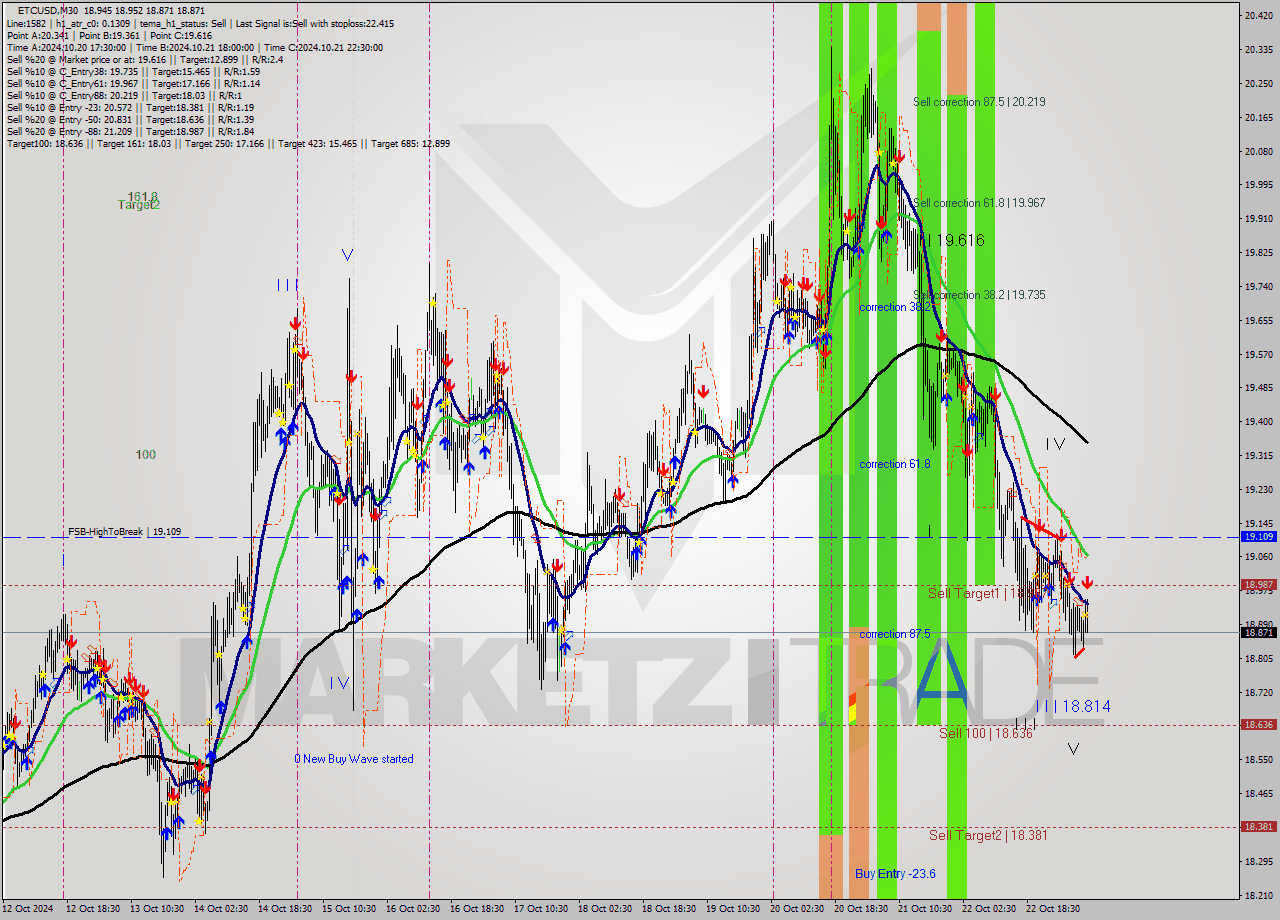Click the '21 Oct 10:30' time axis label
Viewport: 1280px width, 920px height.
tap(925, 909)
